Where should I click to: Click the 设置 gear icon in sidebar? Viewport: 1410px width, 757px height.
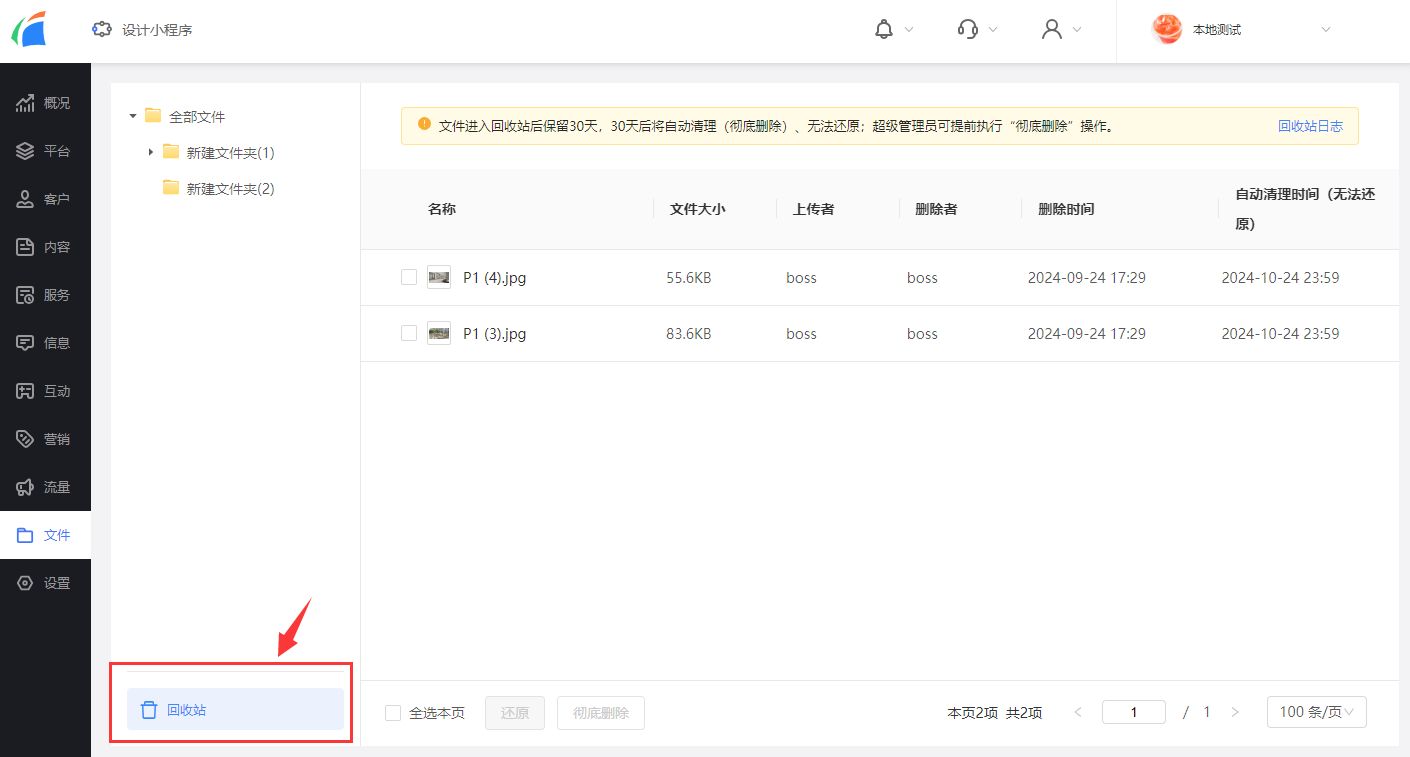coord(25,583)
